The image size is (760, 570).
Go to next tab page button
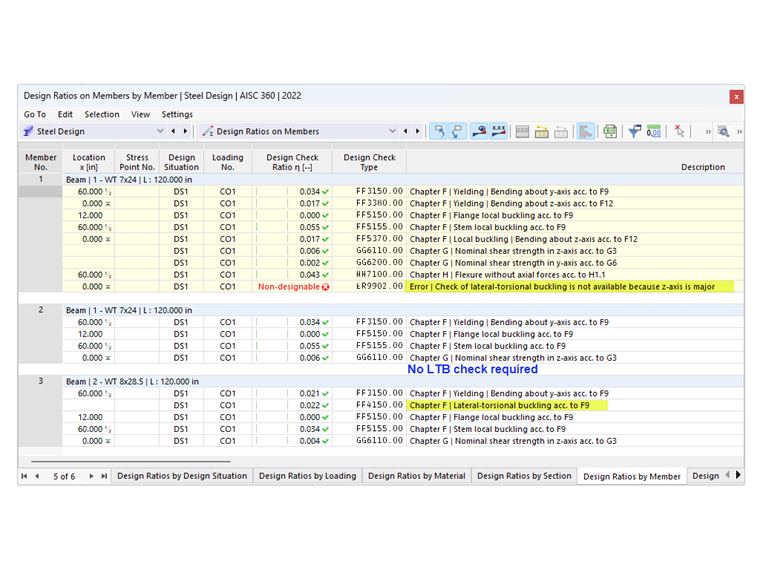(x=91, y=476)
